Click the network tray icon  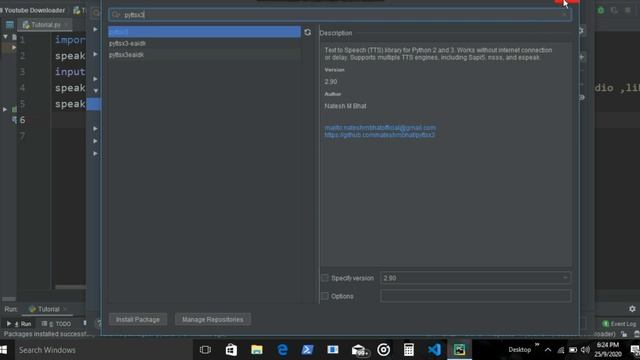coord(561,350)
